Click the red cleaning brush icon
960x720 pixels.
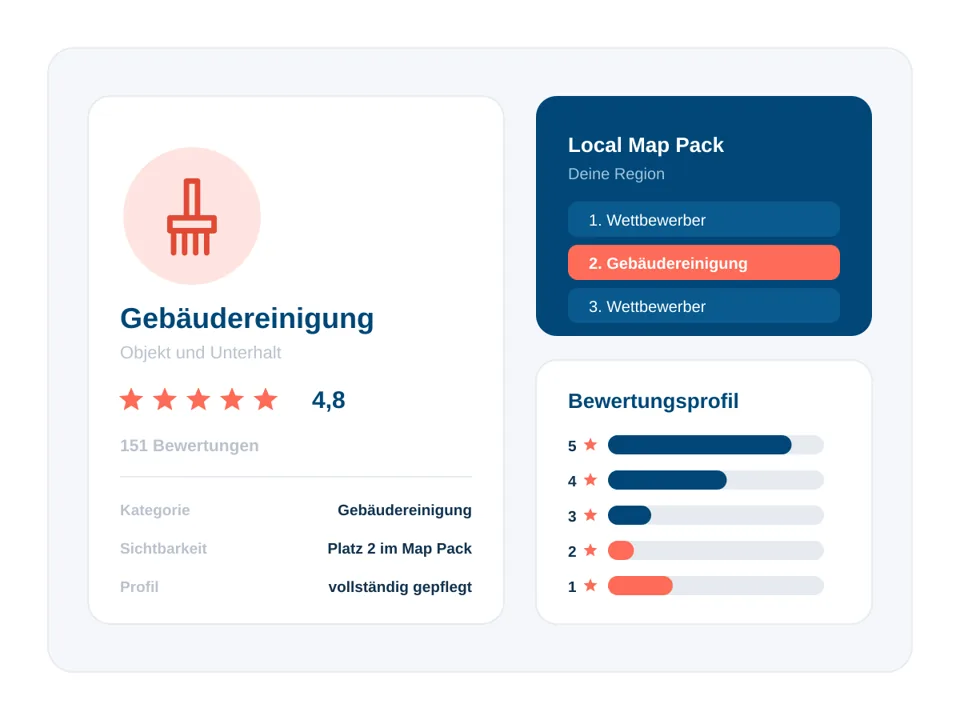pyautogui.click(x=192, y=216)
